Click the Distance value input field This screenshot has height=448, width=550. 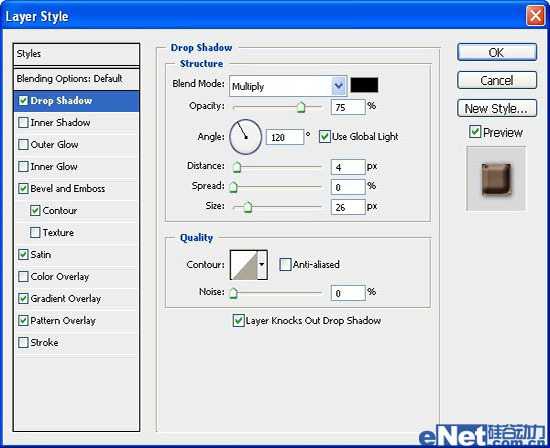348,167
